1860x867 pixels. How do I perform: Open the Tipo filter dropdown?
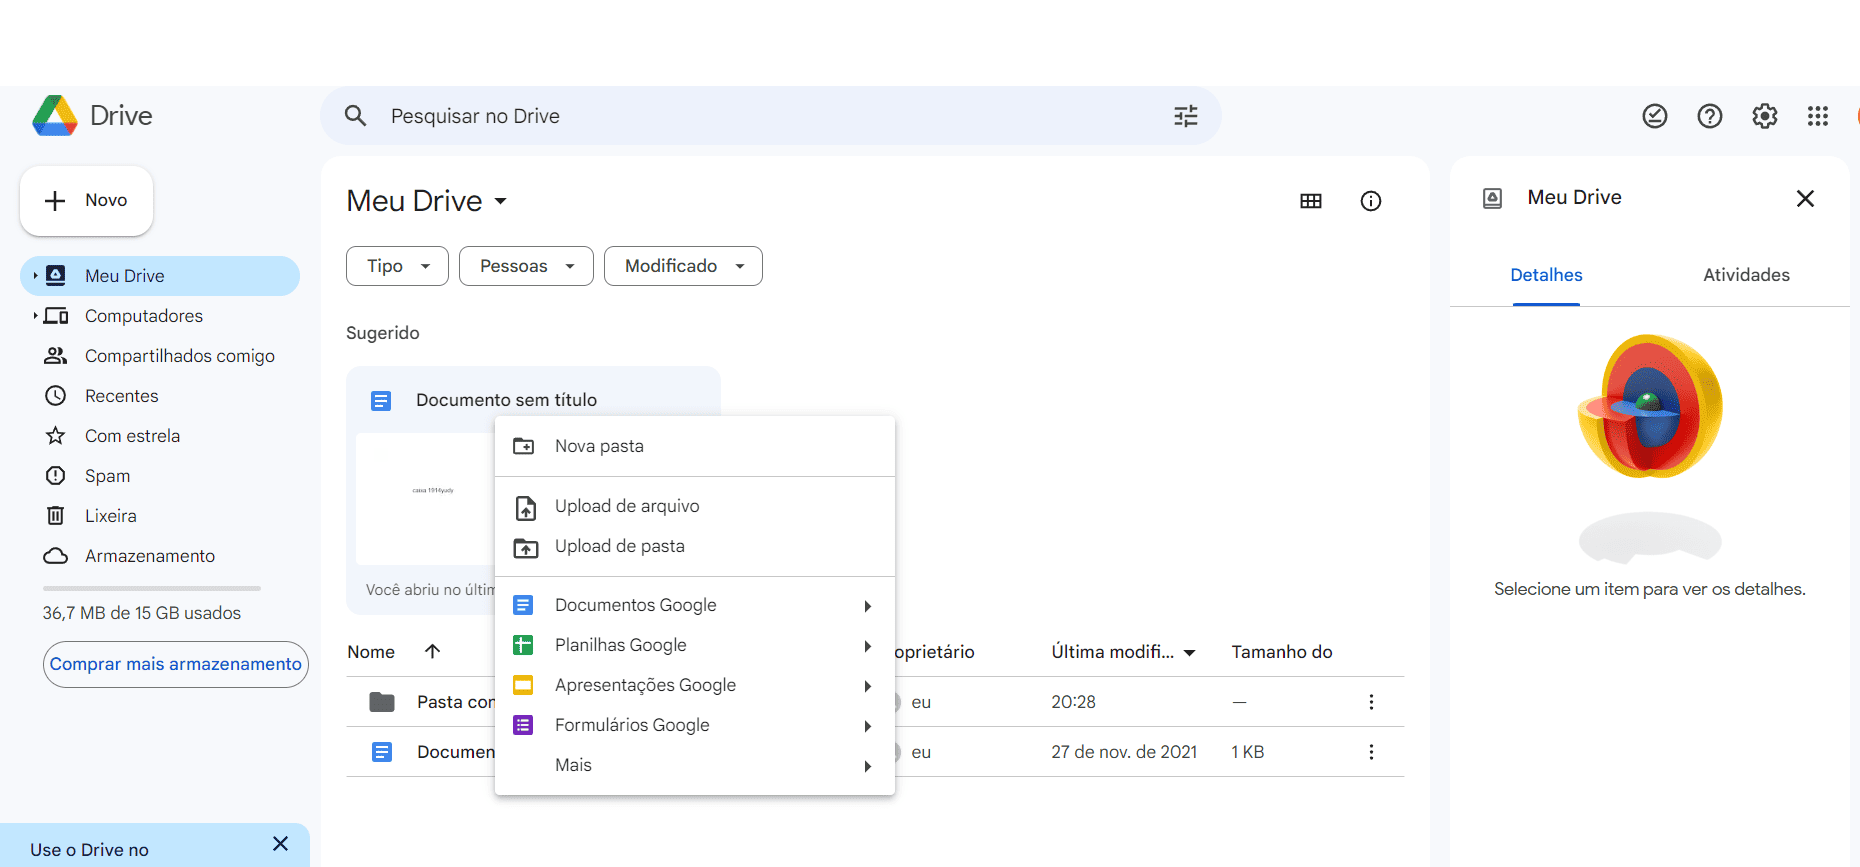(x=397, y=266)
